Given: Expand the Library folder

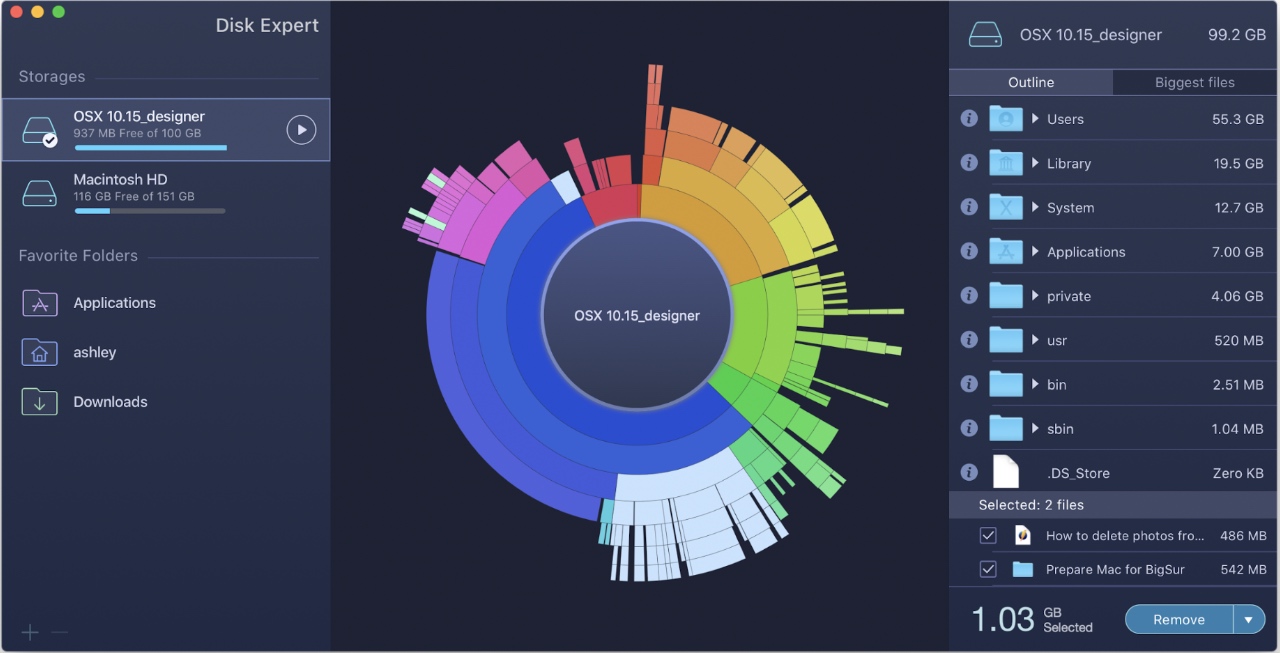Looking at the screenshot, I should pos(1035,163).
